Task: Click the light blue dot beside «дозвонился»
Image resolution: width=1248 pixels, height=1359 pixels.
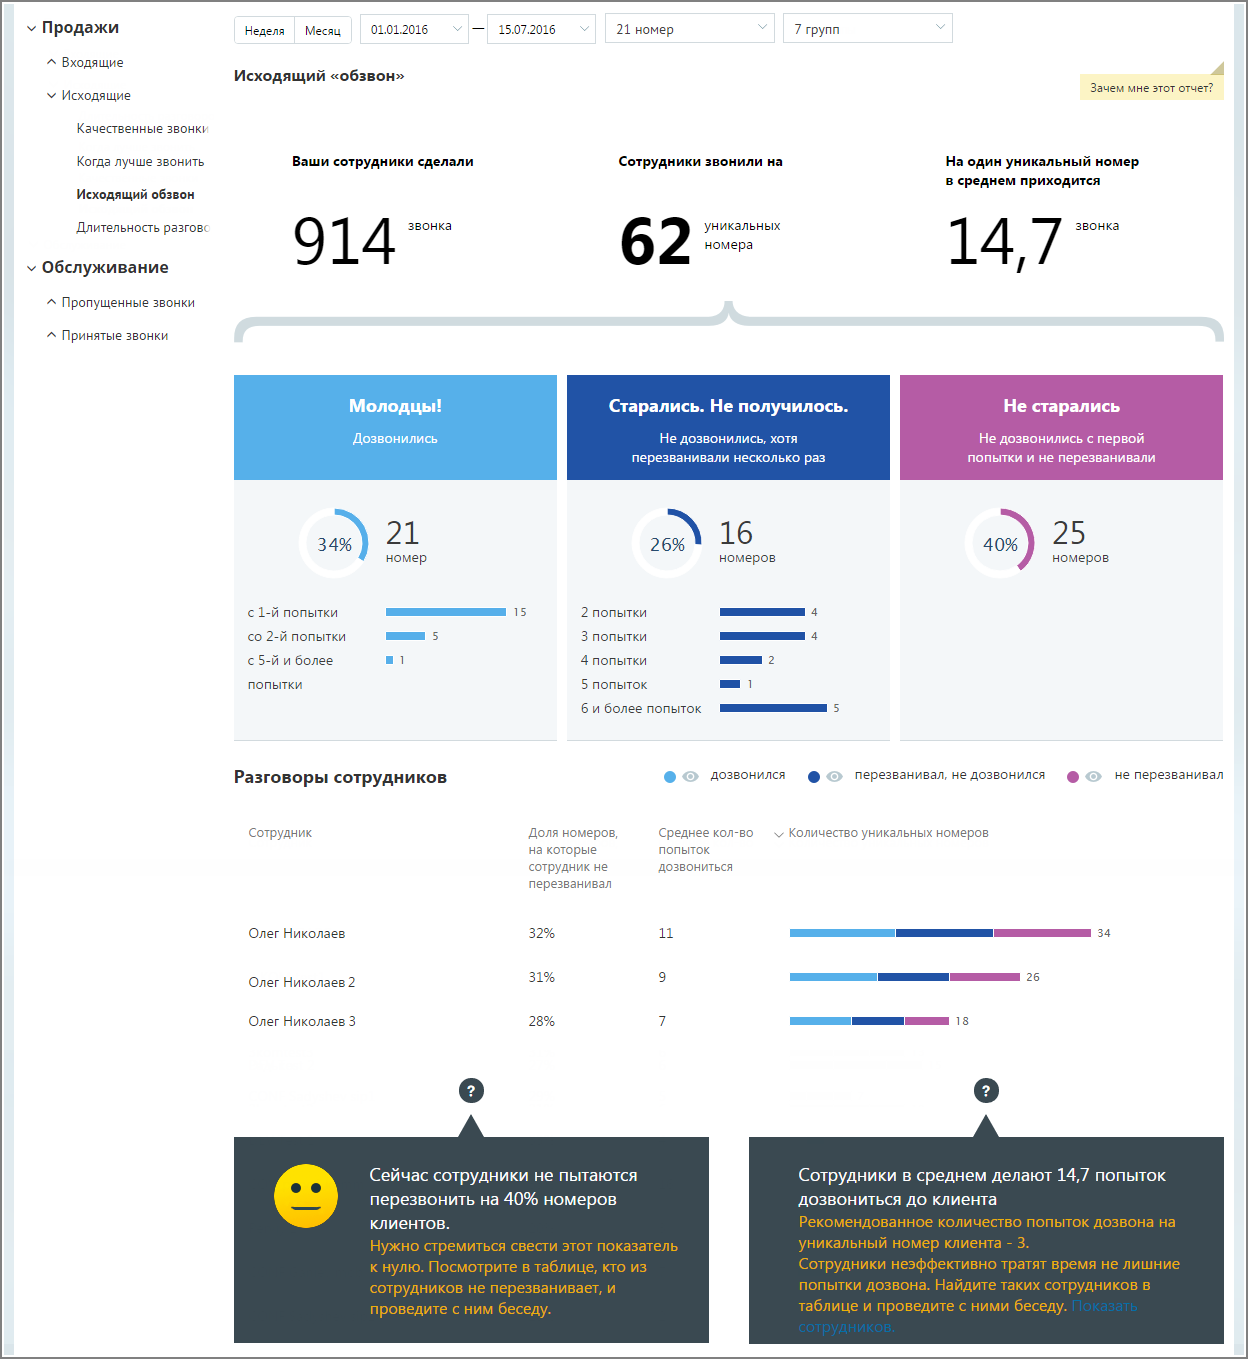Action: point(670,777)
